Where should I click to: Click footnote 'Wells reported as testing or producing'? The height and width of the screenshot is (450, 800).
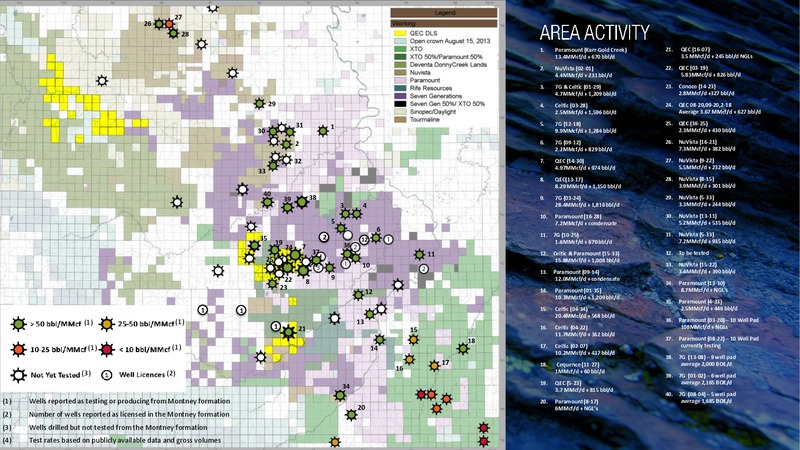[x=129, y=402]
